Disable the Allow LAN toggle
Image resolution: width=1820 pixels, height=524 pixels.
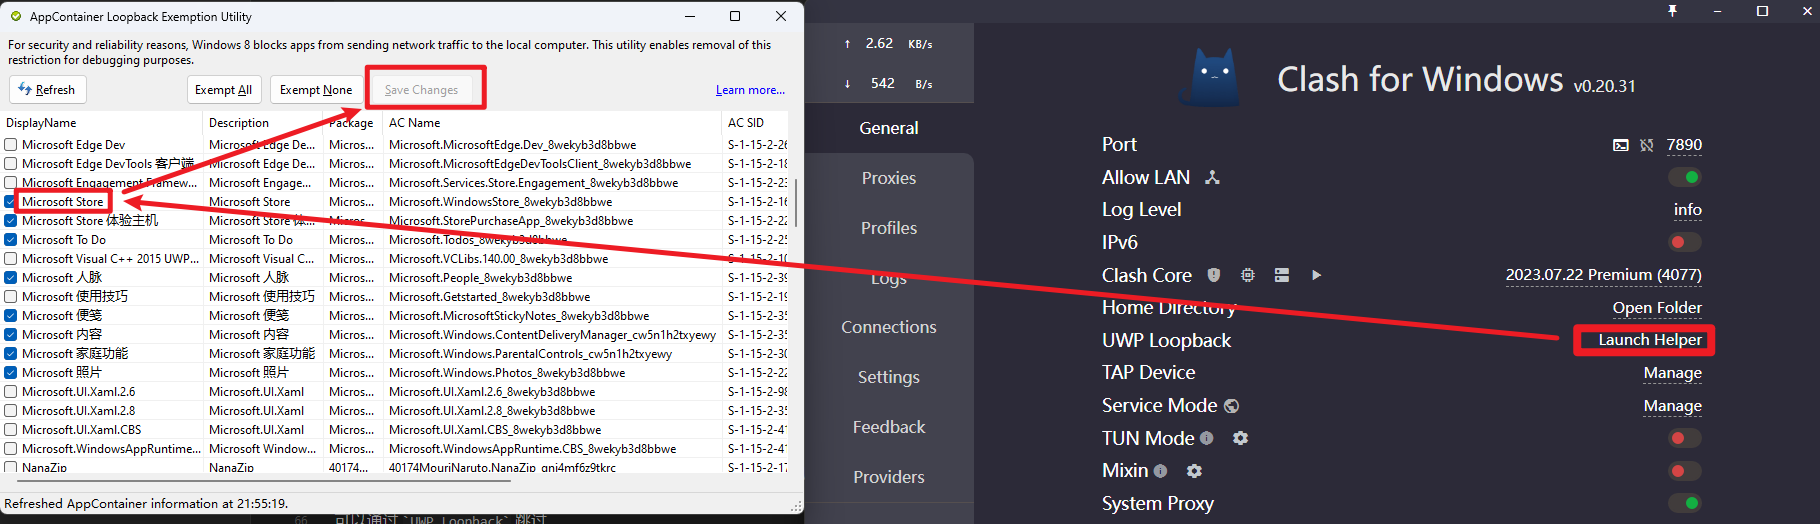pos(1685,177)
